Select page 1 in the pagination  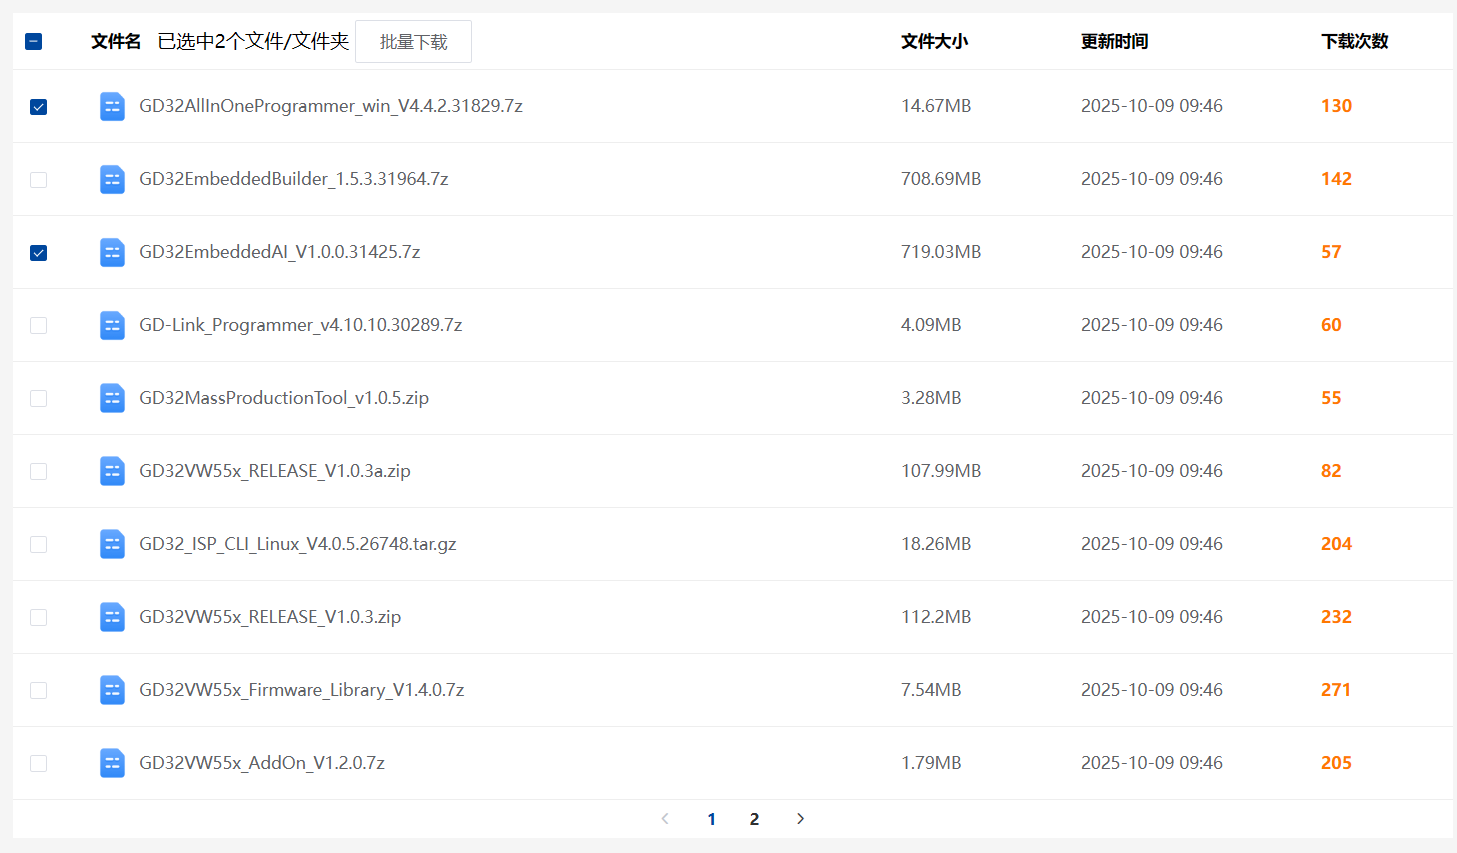[711, 819]
